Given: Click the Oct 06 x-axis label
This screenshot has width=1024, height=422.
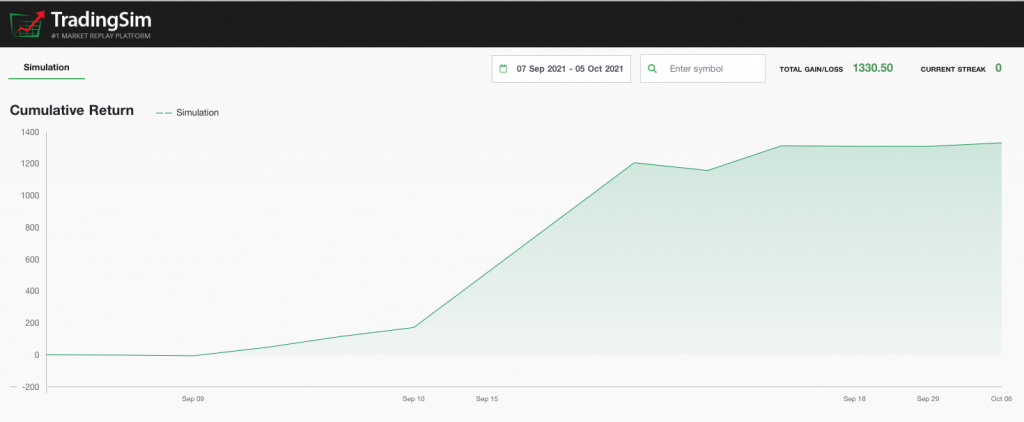Looking at the screenshot, I should coord(1001,398).
